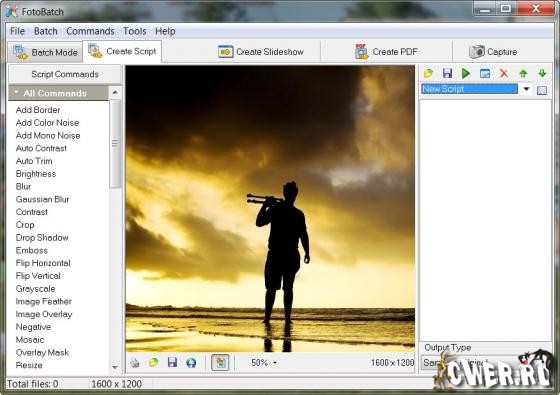The width and height of the screenshot is (560, 395).
Task: Switch to the Batch Mode tab
Action: (x=45, y=52)
